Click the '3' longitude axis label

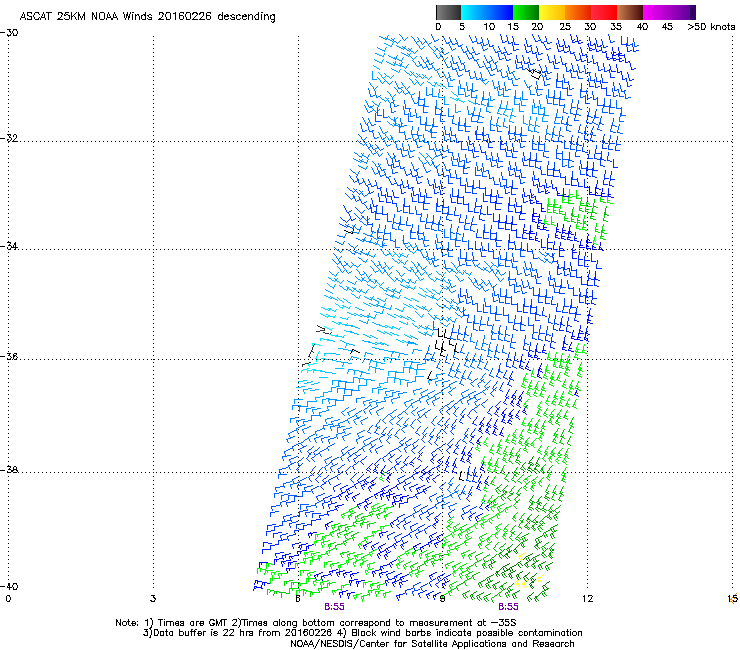coord(153,599)
